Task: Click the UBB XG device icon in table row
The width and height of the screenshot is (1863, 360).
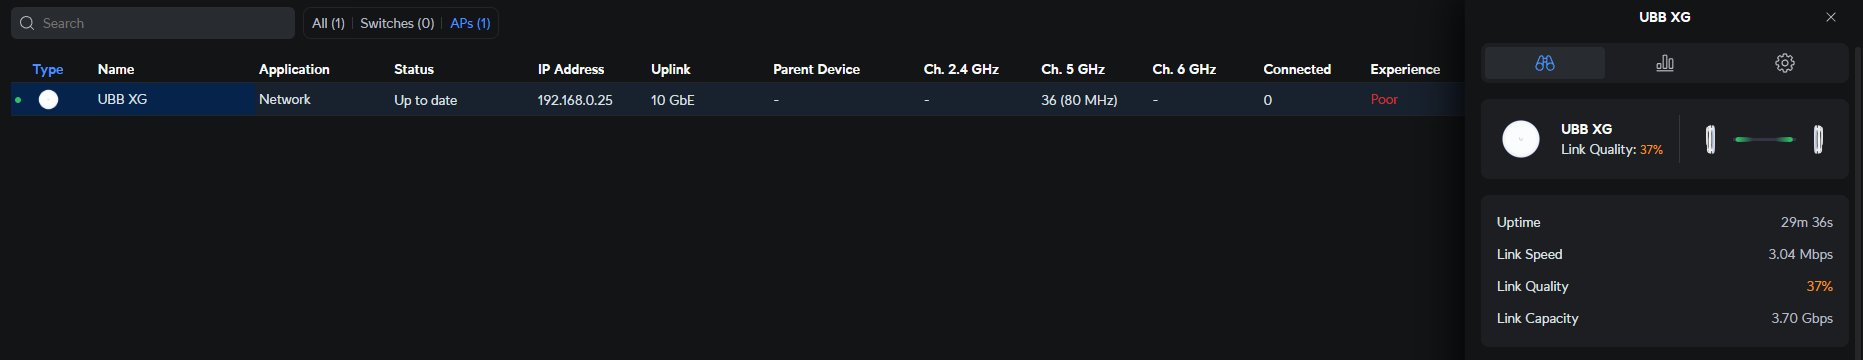Action: (x=48, y=99)
